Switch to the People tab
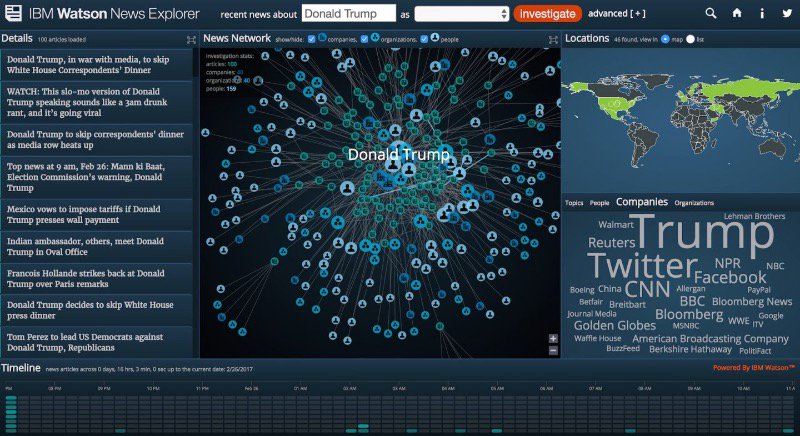The width and height of the screenshot is (800, 436). [599, 203]
